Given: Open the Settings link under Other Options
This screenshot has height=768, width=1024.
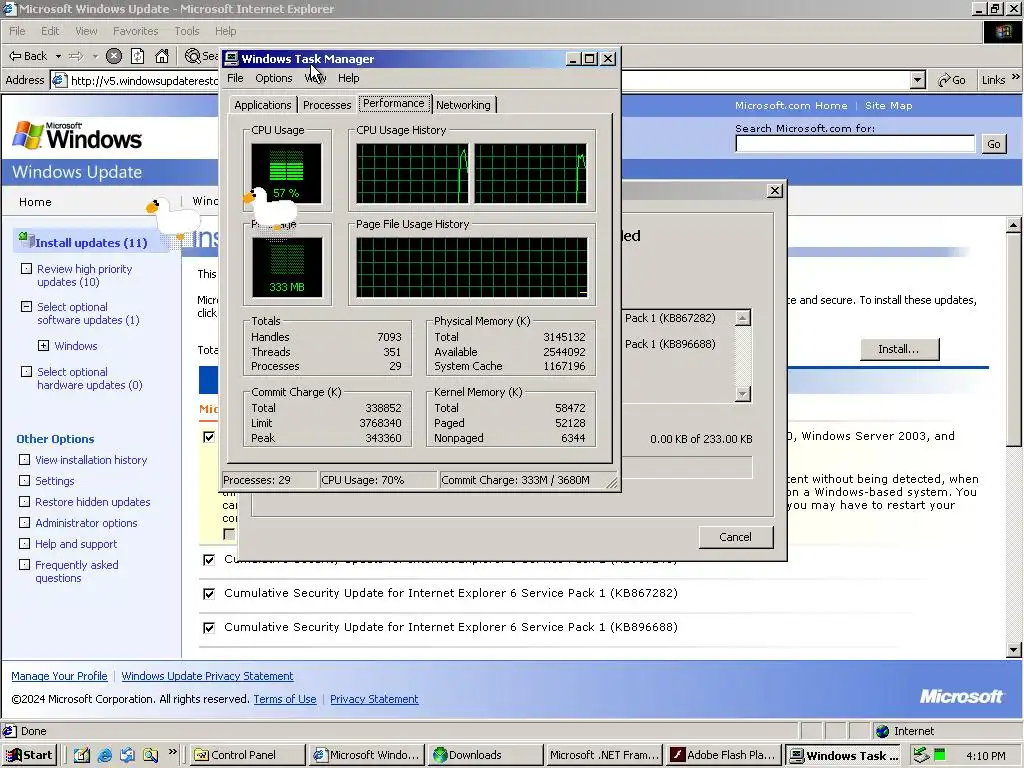Looking at the screenshot, I should (x=55, y=481).
